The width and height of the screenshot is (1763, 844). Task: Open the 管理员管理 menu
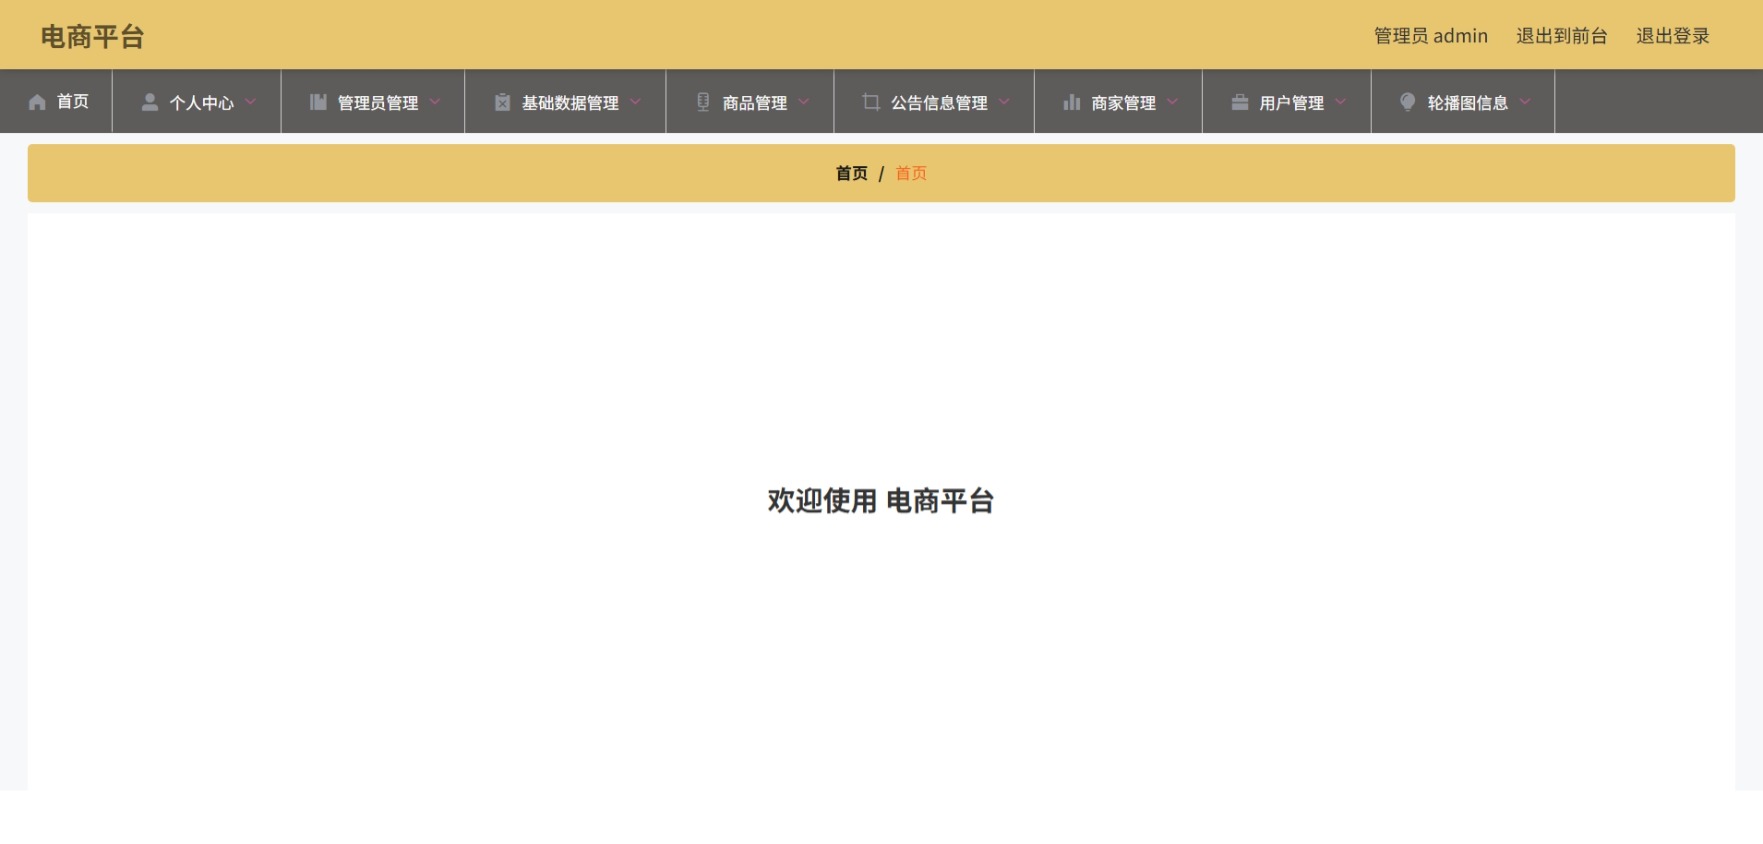coord(373,102)
